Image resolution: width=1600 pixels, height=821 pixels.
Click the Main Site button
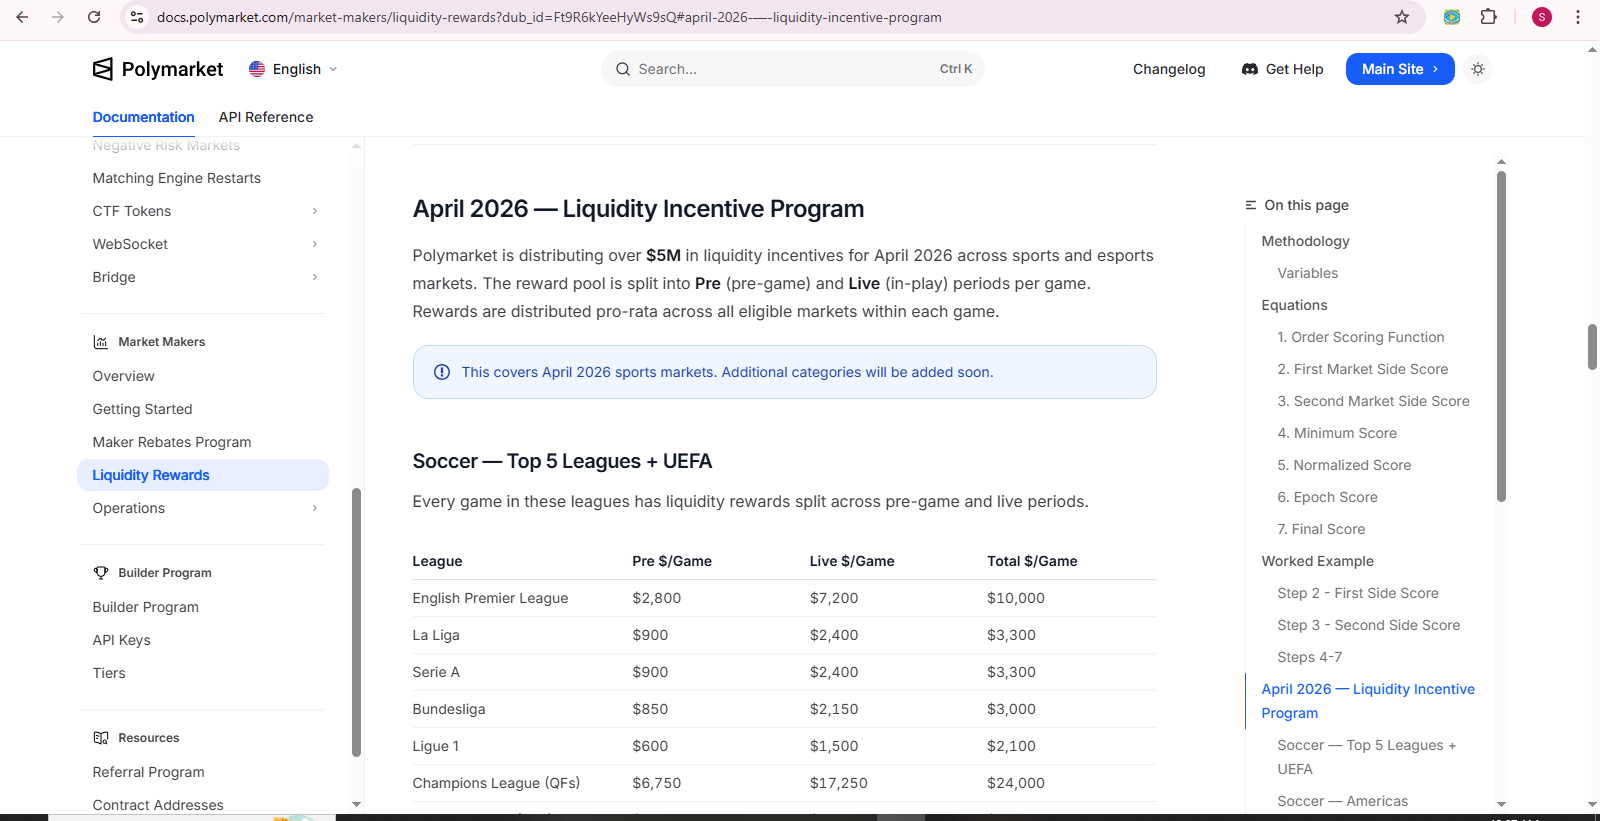pyautogui.click(x=1399, y=69)
